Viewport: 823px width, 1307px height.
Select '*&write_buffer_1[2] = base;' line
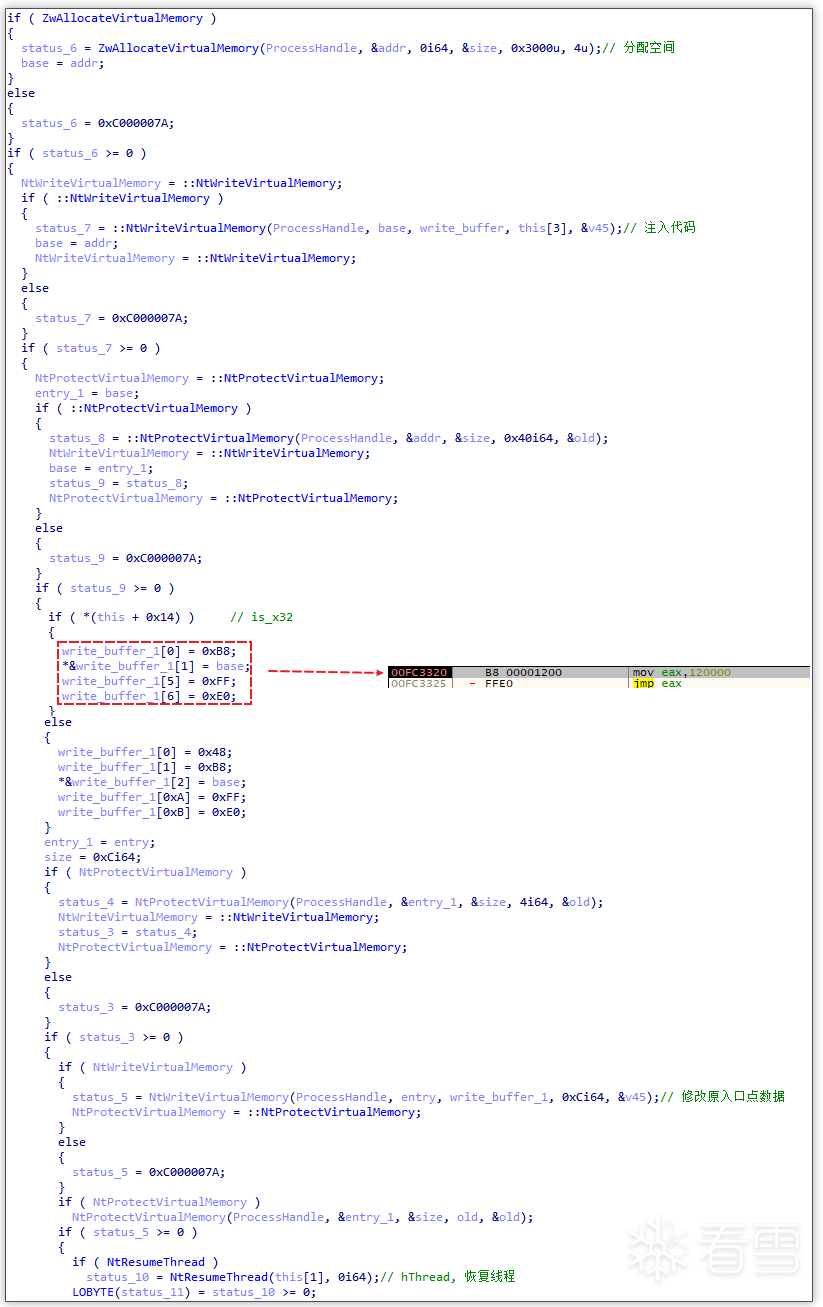tap(152, 782)
